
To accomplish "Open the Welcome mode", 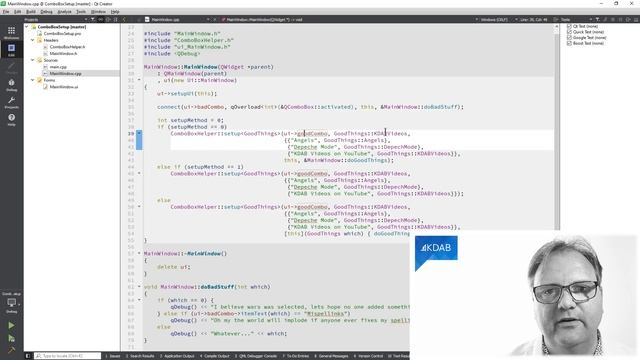I will coord(11,33).
